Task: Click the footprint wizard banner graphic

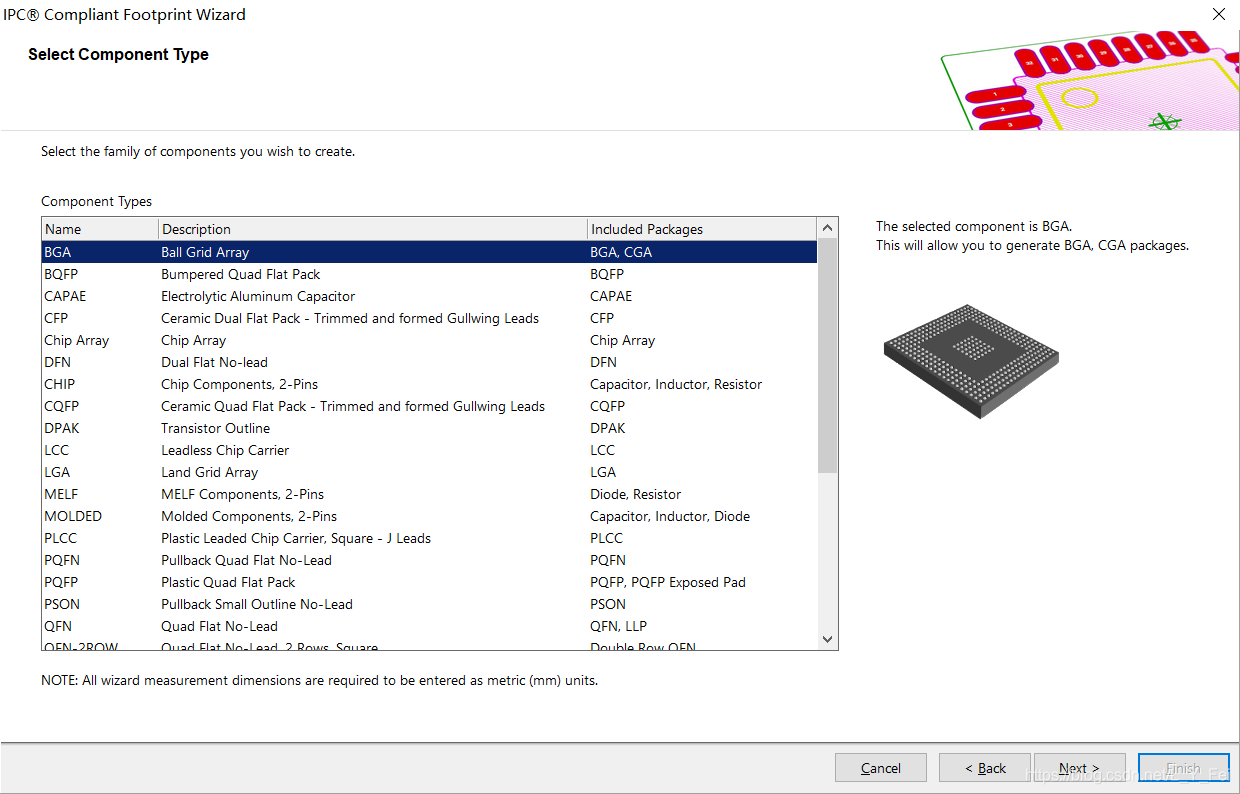Action: pyautogui.click(x=1090, y=82)
